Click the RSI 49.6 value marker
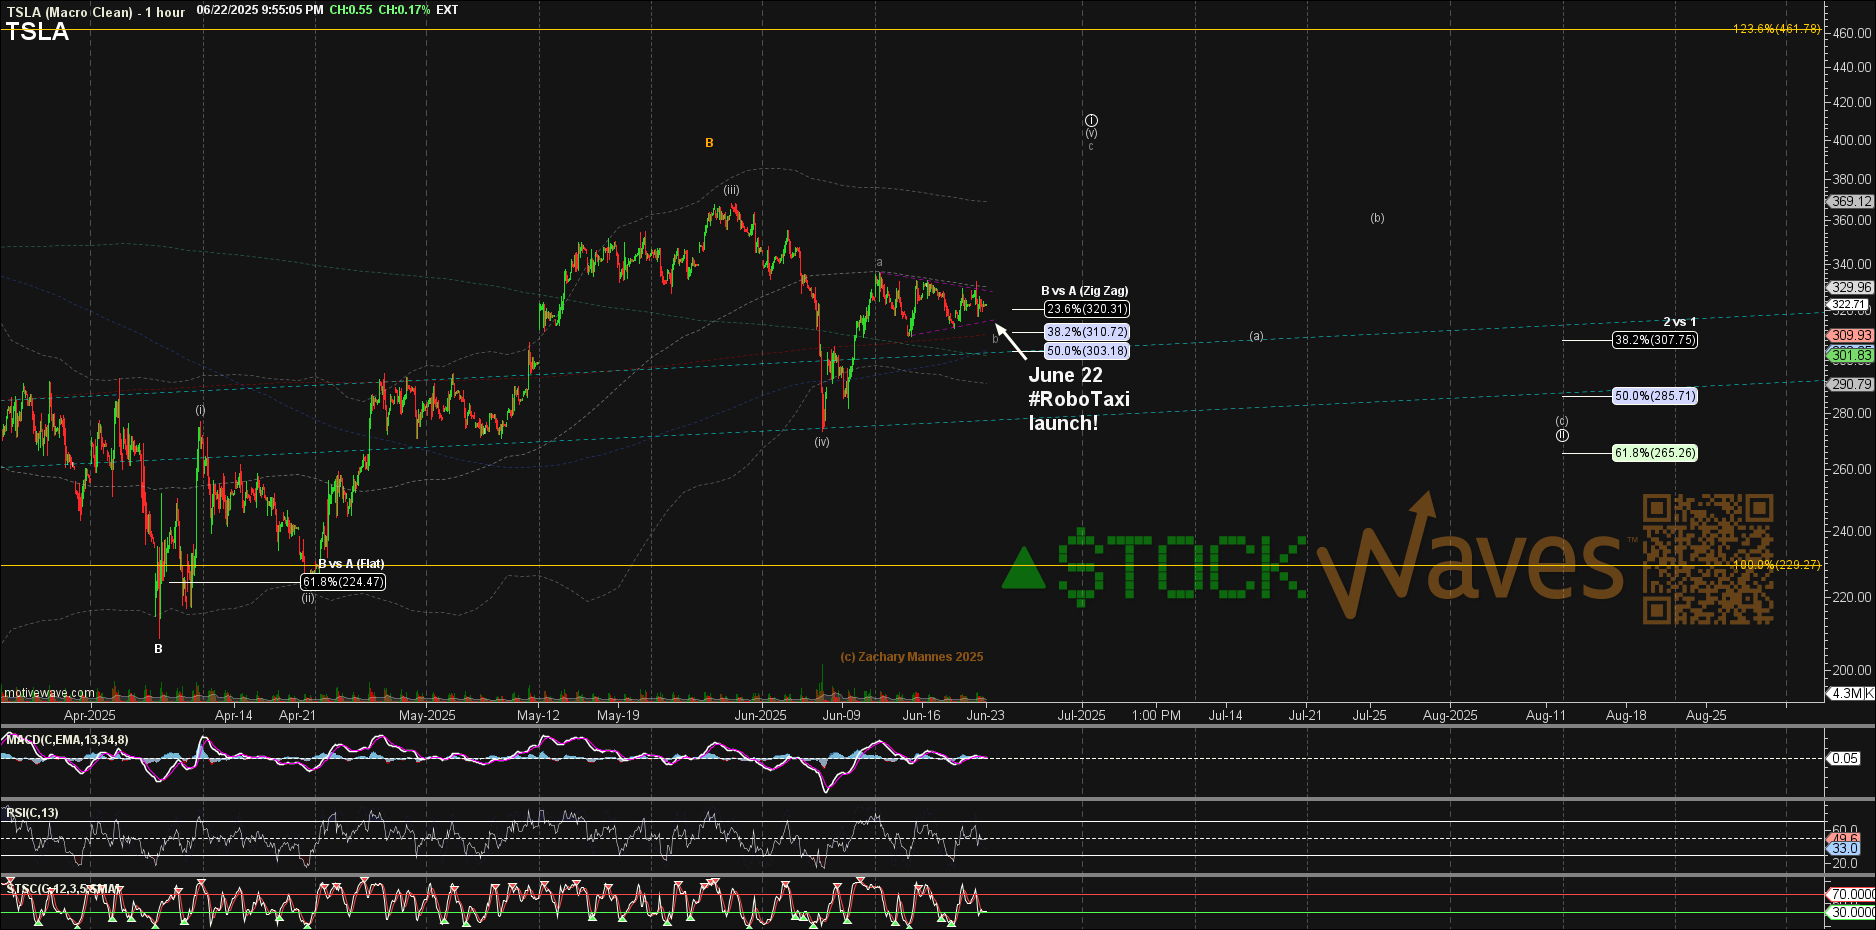The height and width of the screenshot is (930, 1876). point(1845,838)
